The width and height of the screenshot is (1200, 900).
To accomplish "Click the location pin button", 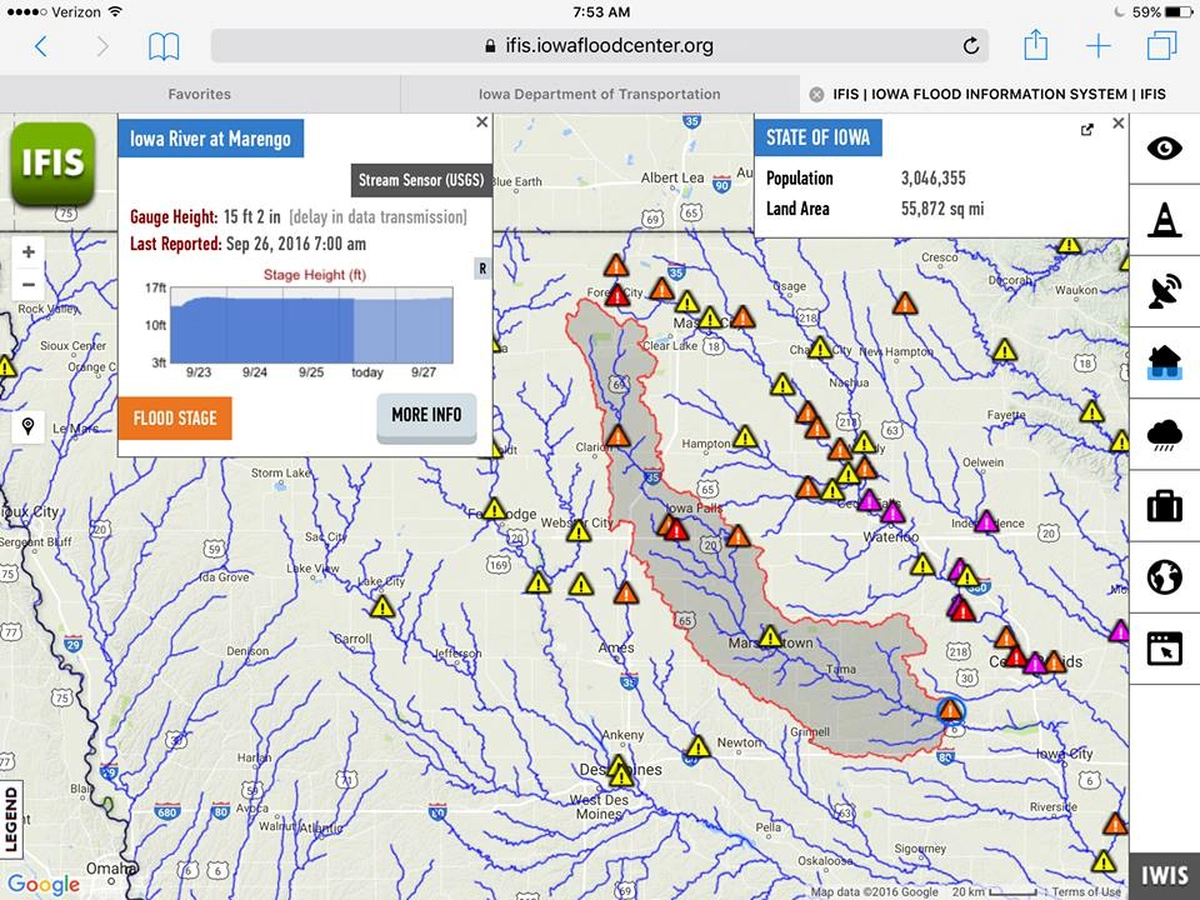I will click(28, 427).
